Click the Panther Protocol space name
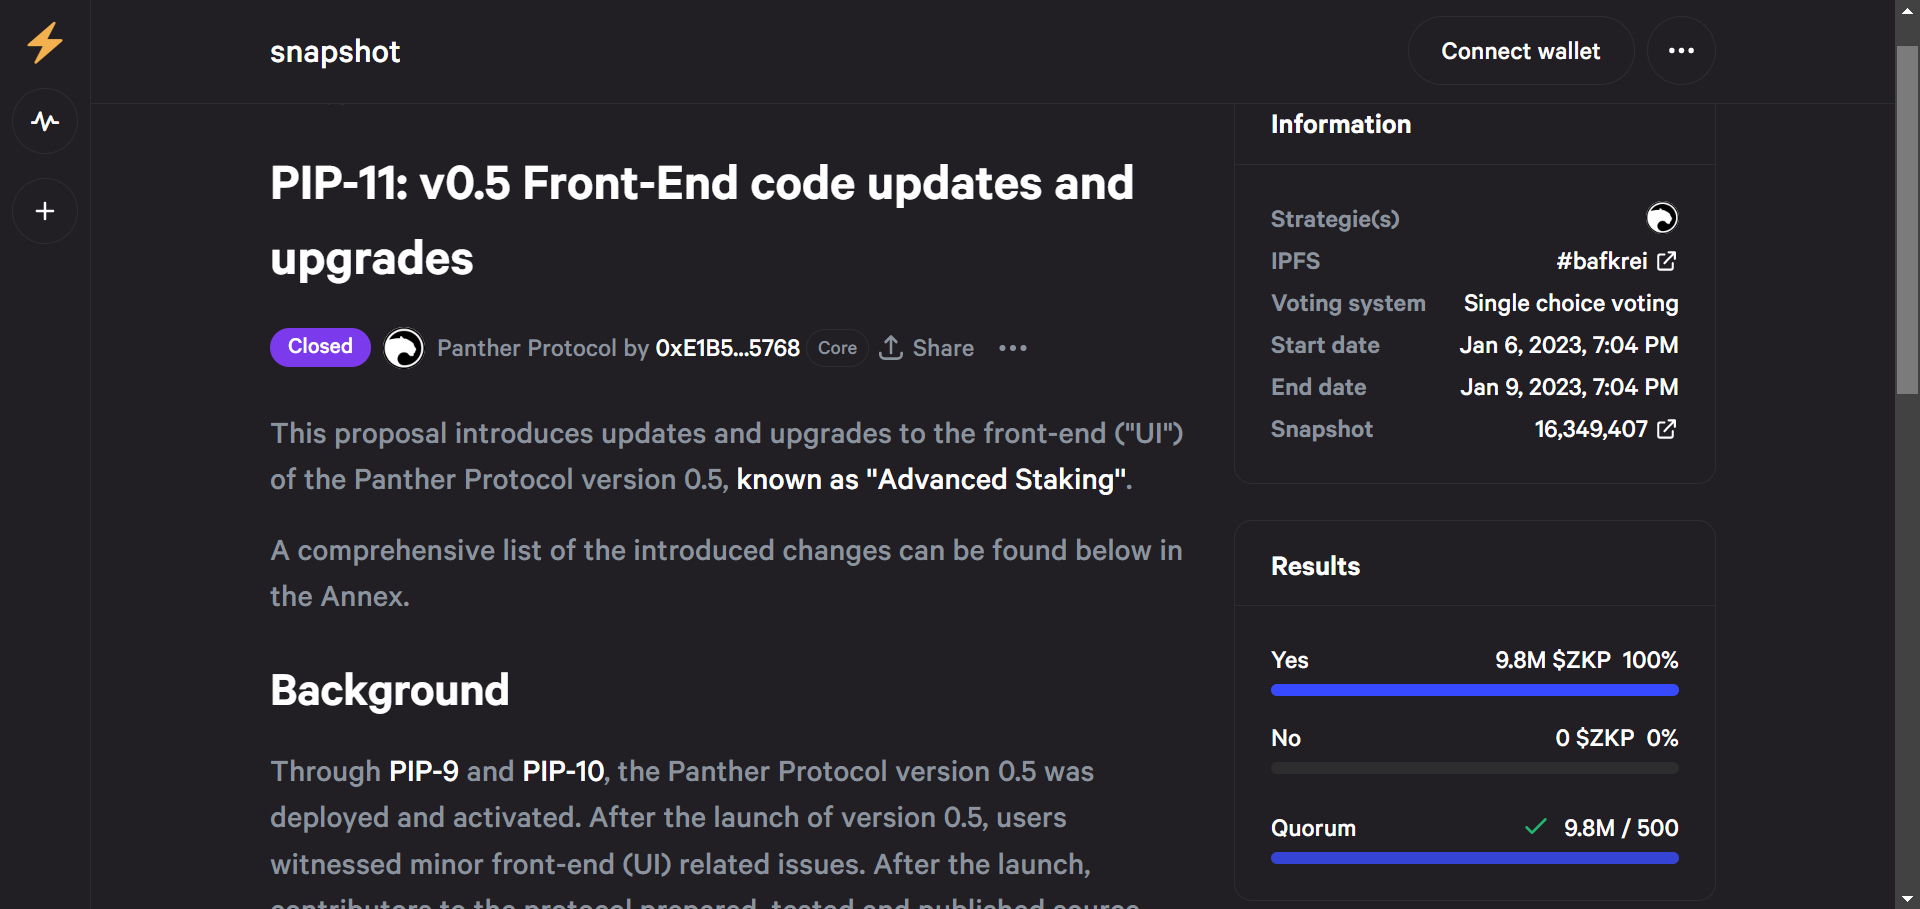Screen dimensions: 1920x909 (527, 348)
